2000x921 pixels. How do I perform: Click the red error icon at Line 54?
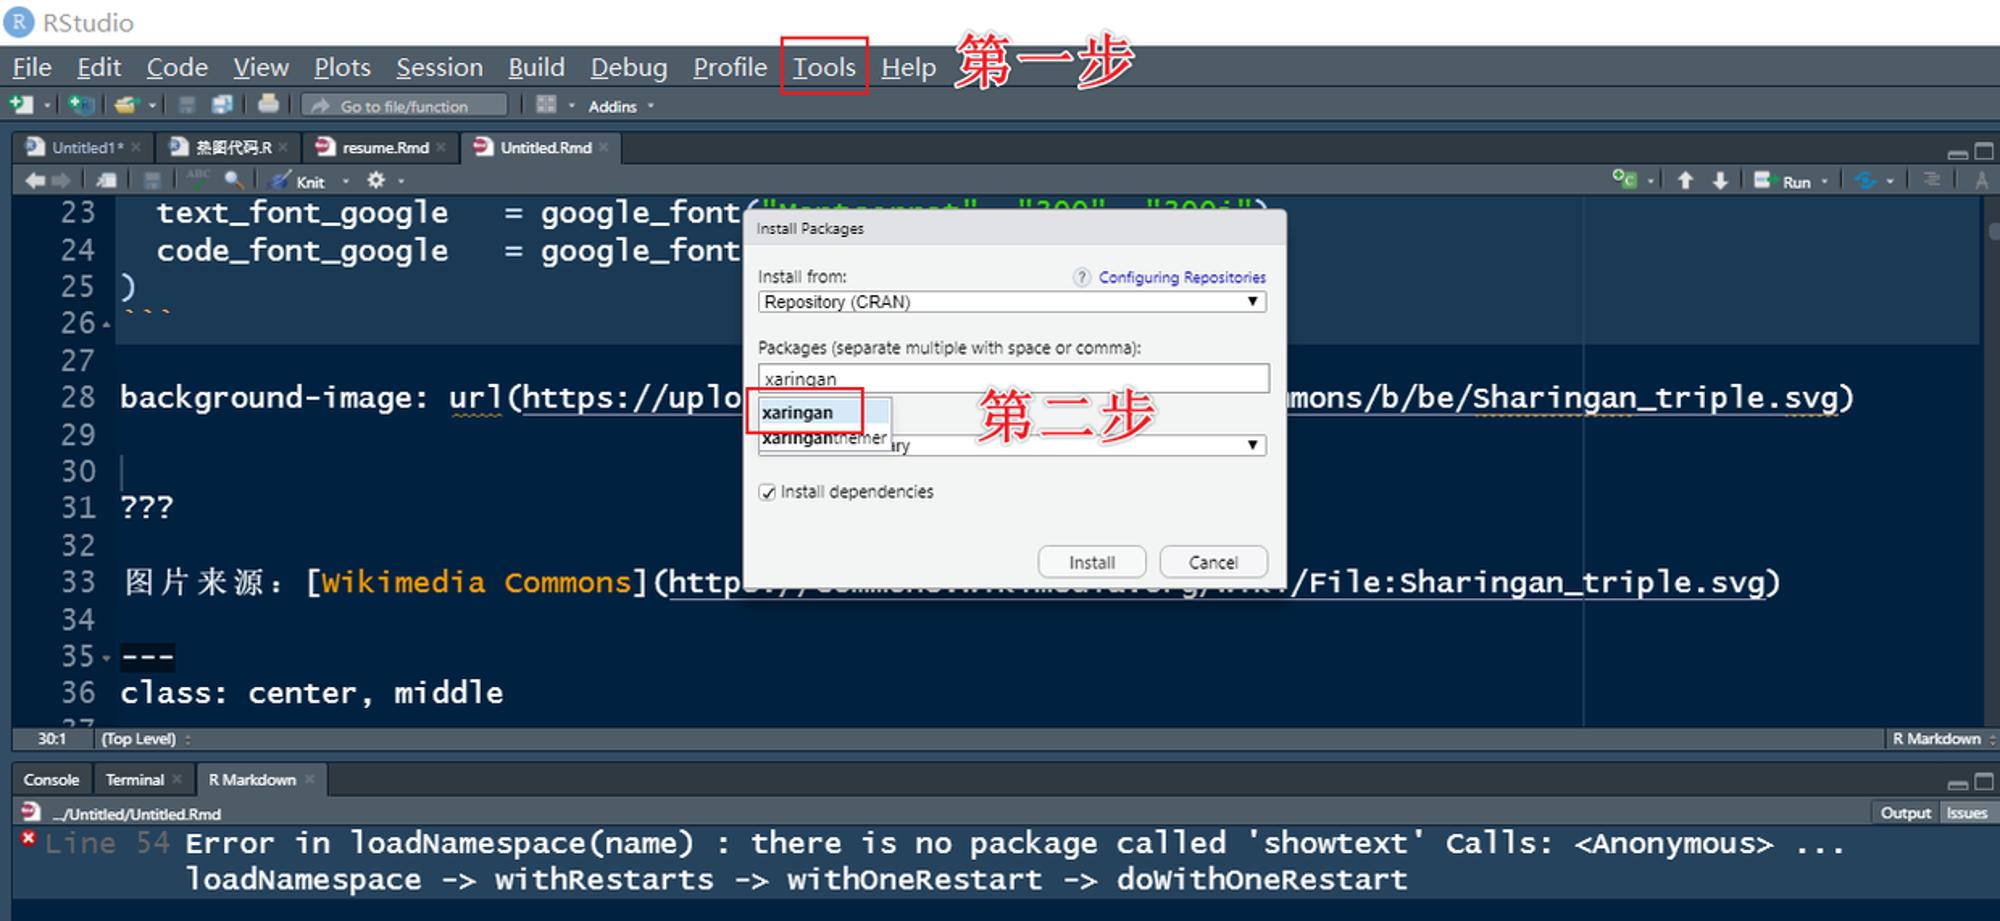(28, 838)
